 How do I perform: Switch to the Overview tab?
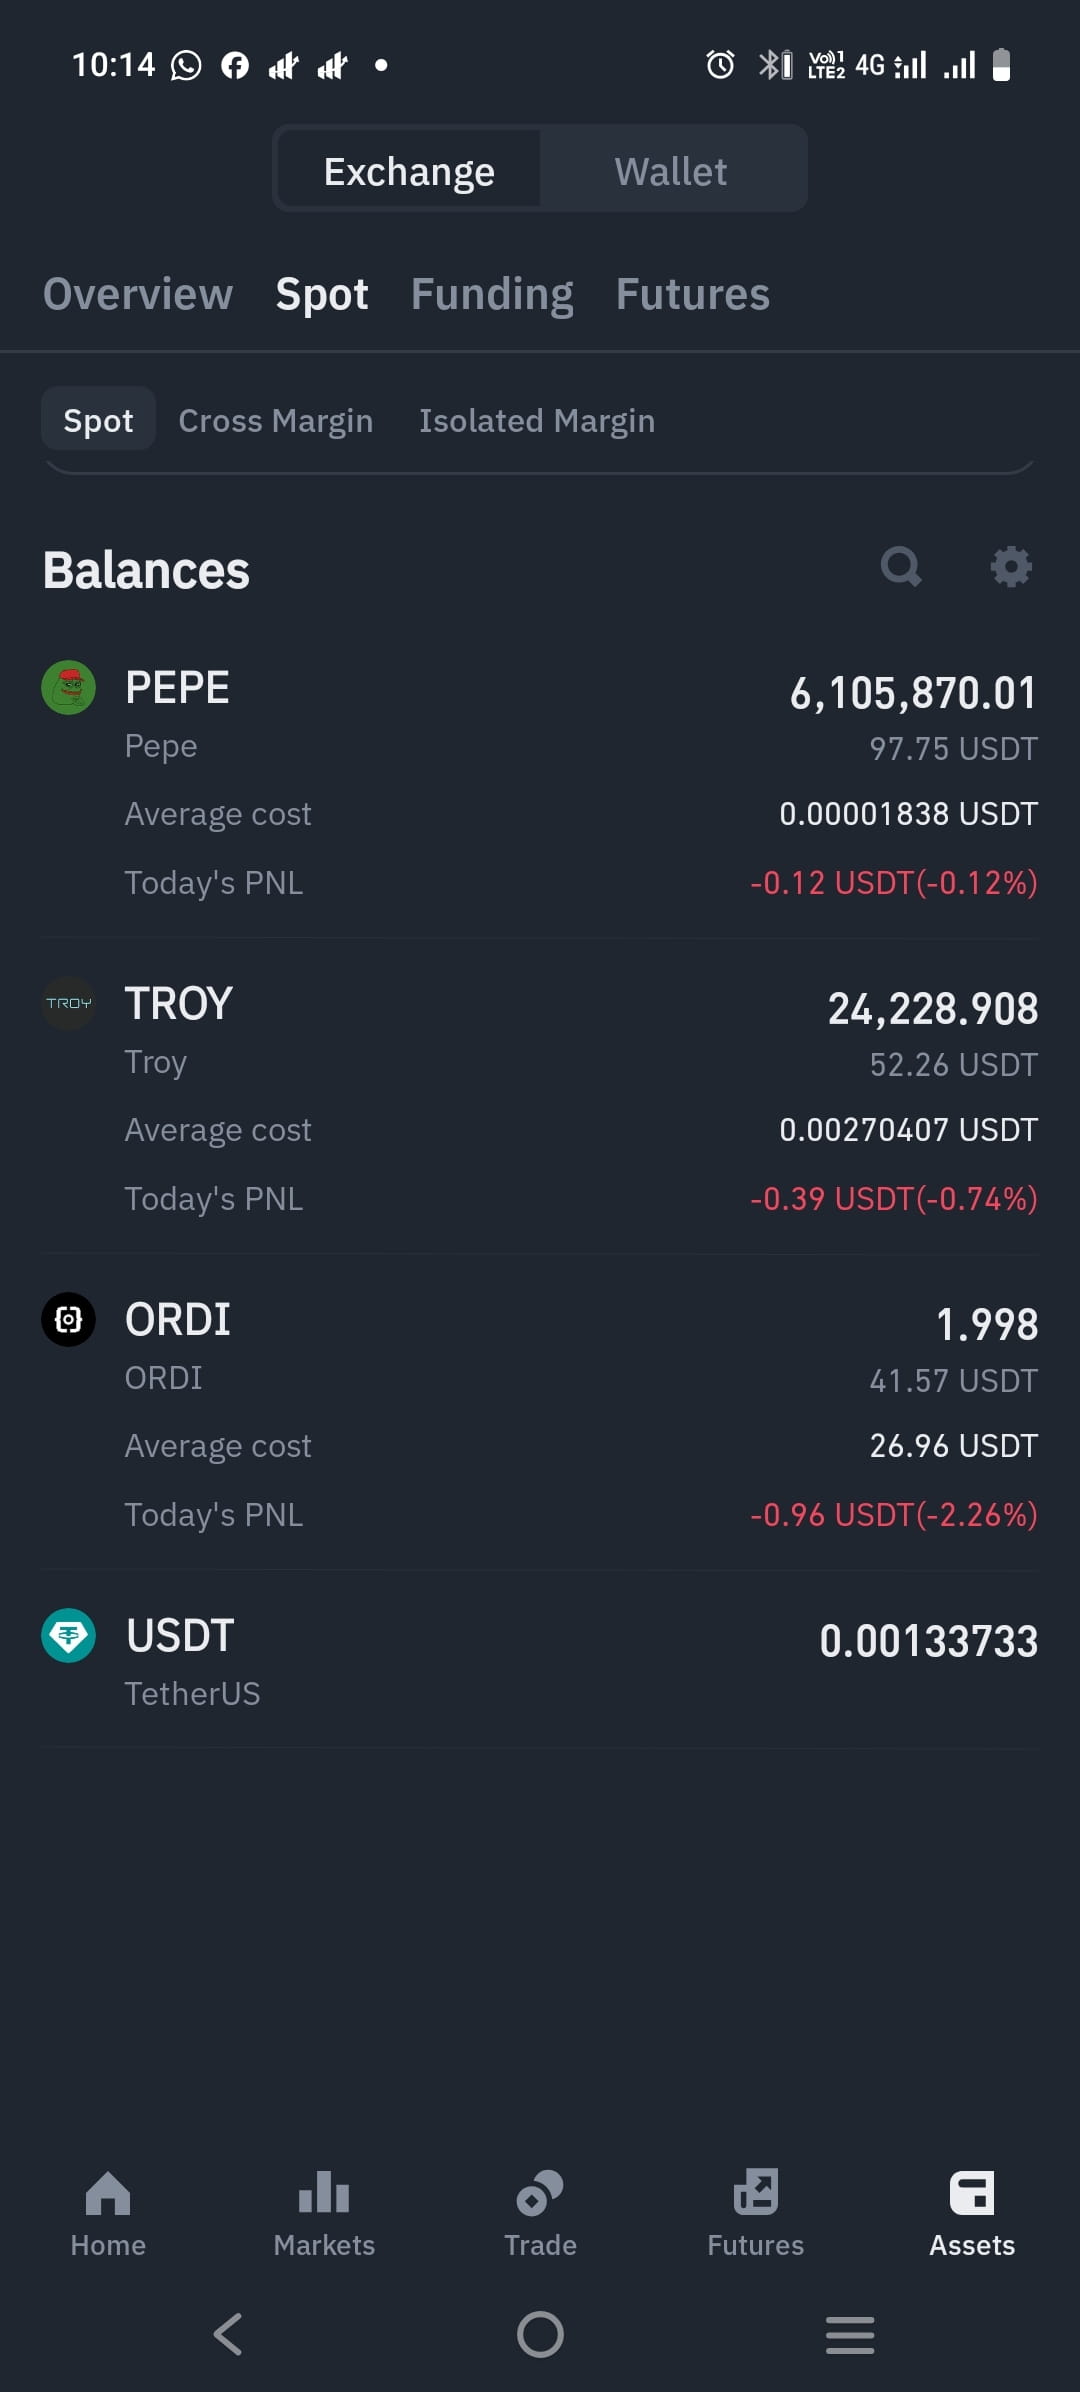pos(138,294)
